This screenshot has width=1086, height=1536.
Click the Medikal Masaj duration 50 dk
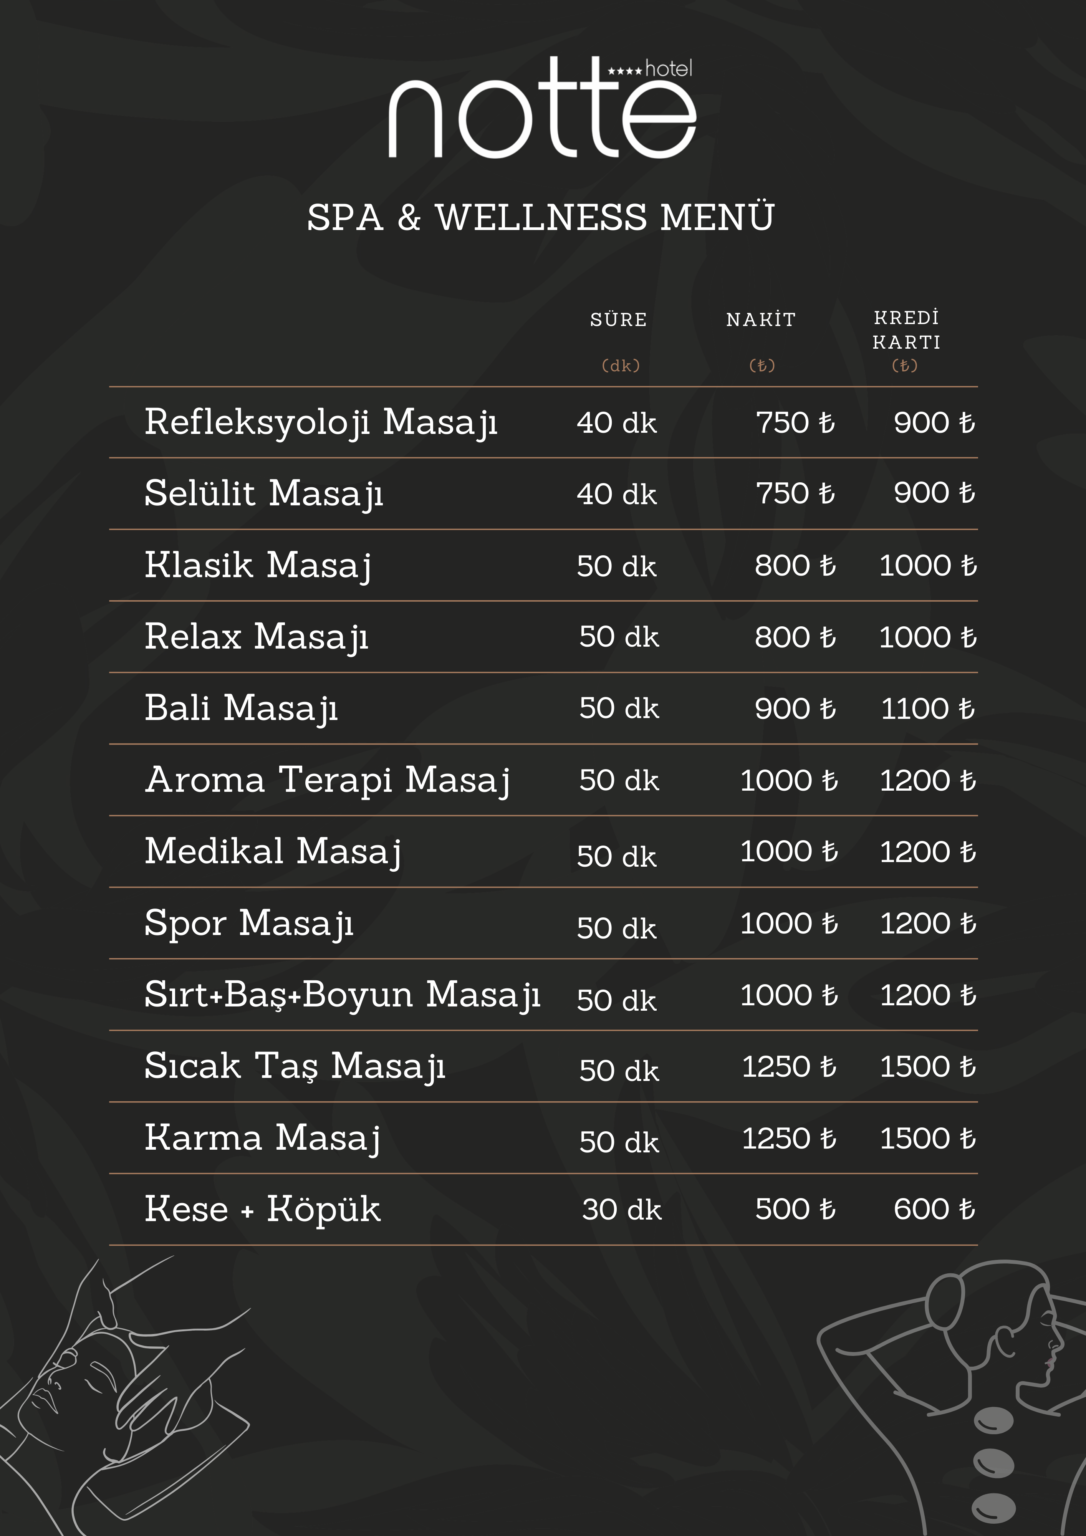tap(617, 856)
